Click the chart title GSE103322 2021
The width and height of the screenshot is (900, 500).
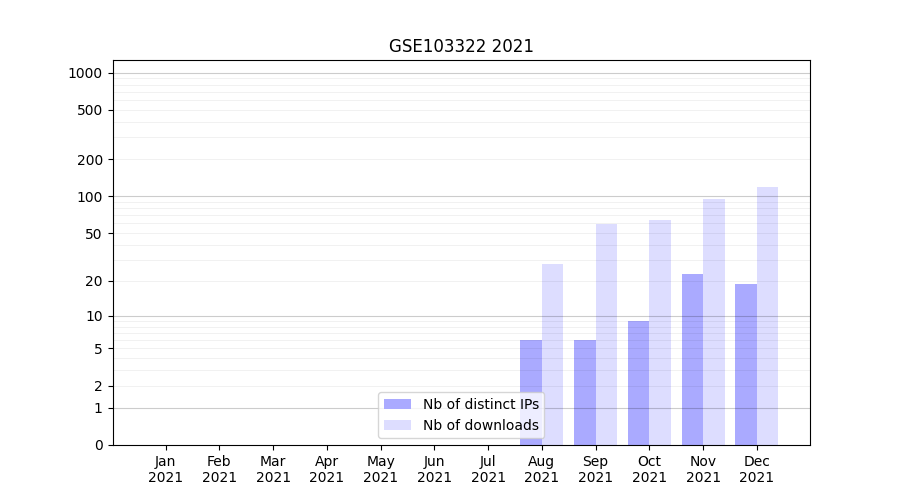pyautogui.click(x=461, y=47)
